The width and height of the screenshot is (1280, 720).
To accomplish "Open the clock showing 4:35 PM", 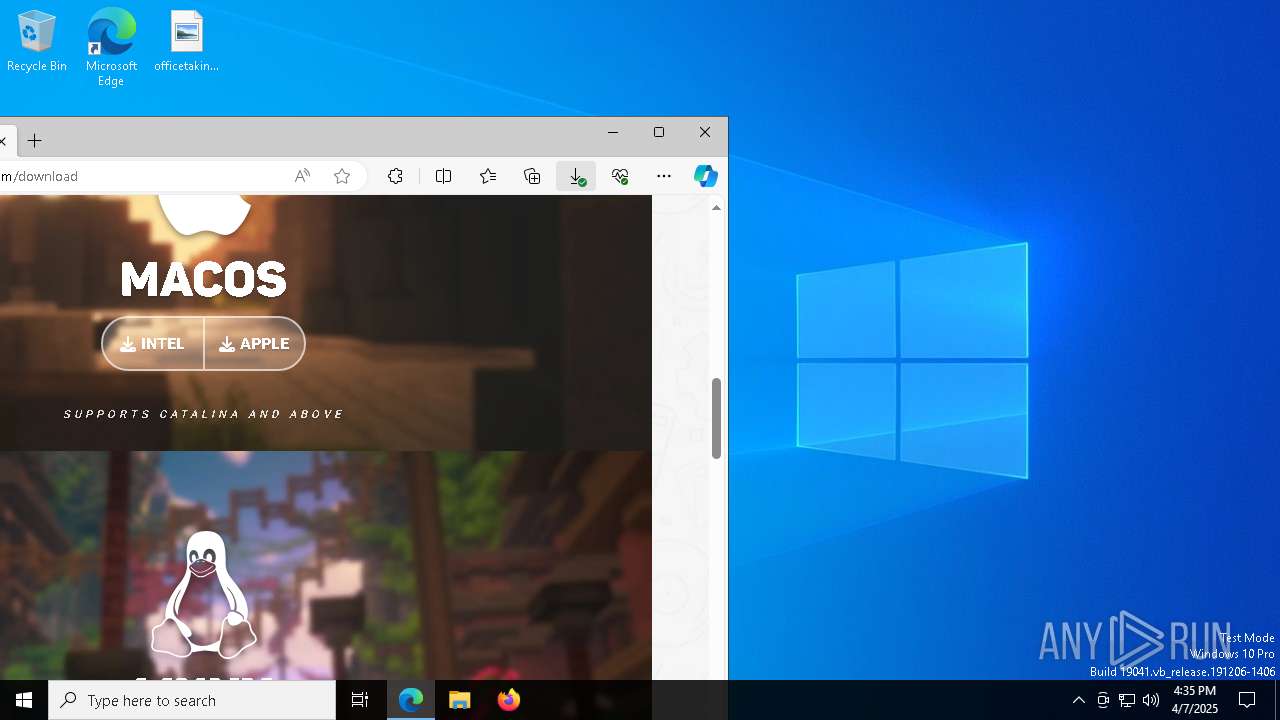I will click(1195, 700).
